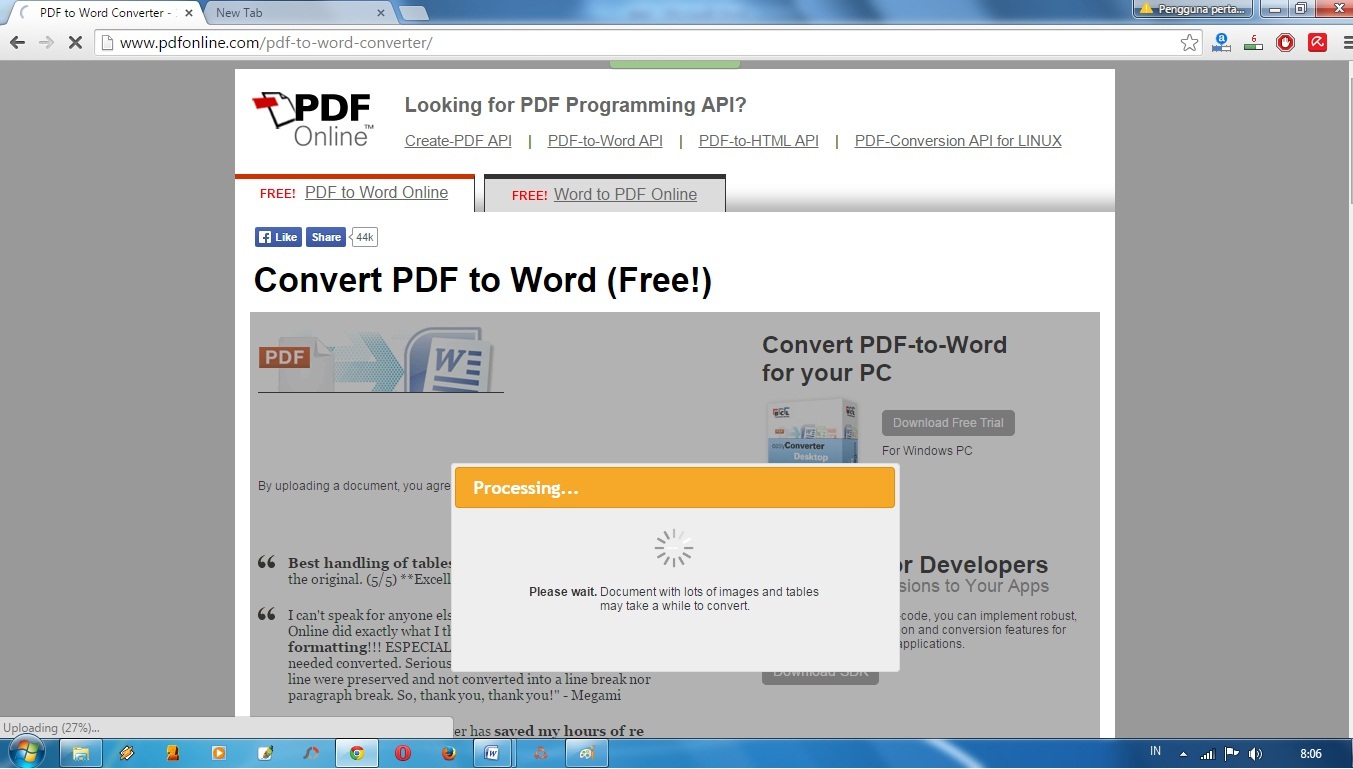Click the 44k like counter
The height and width of the screenshot is (769, 1353).
click(x=364, y=237)
